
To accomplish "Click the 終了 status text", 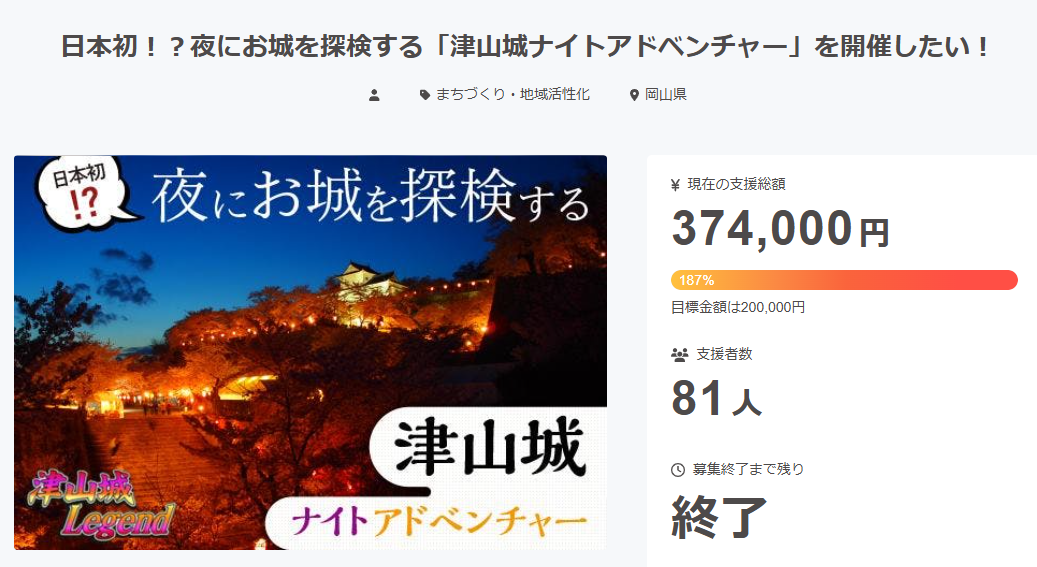I will (719, 517).
